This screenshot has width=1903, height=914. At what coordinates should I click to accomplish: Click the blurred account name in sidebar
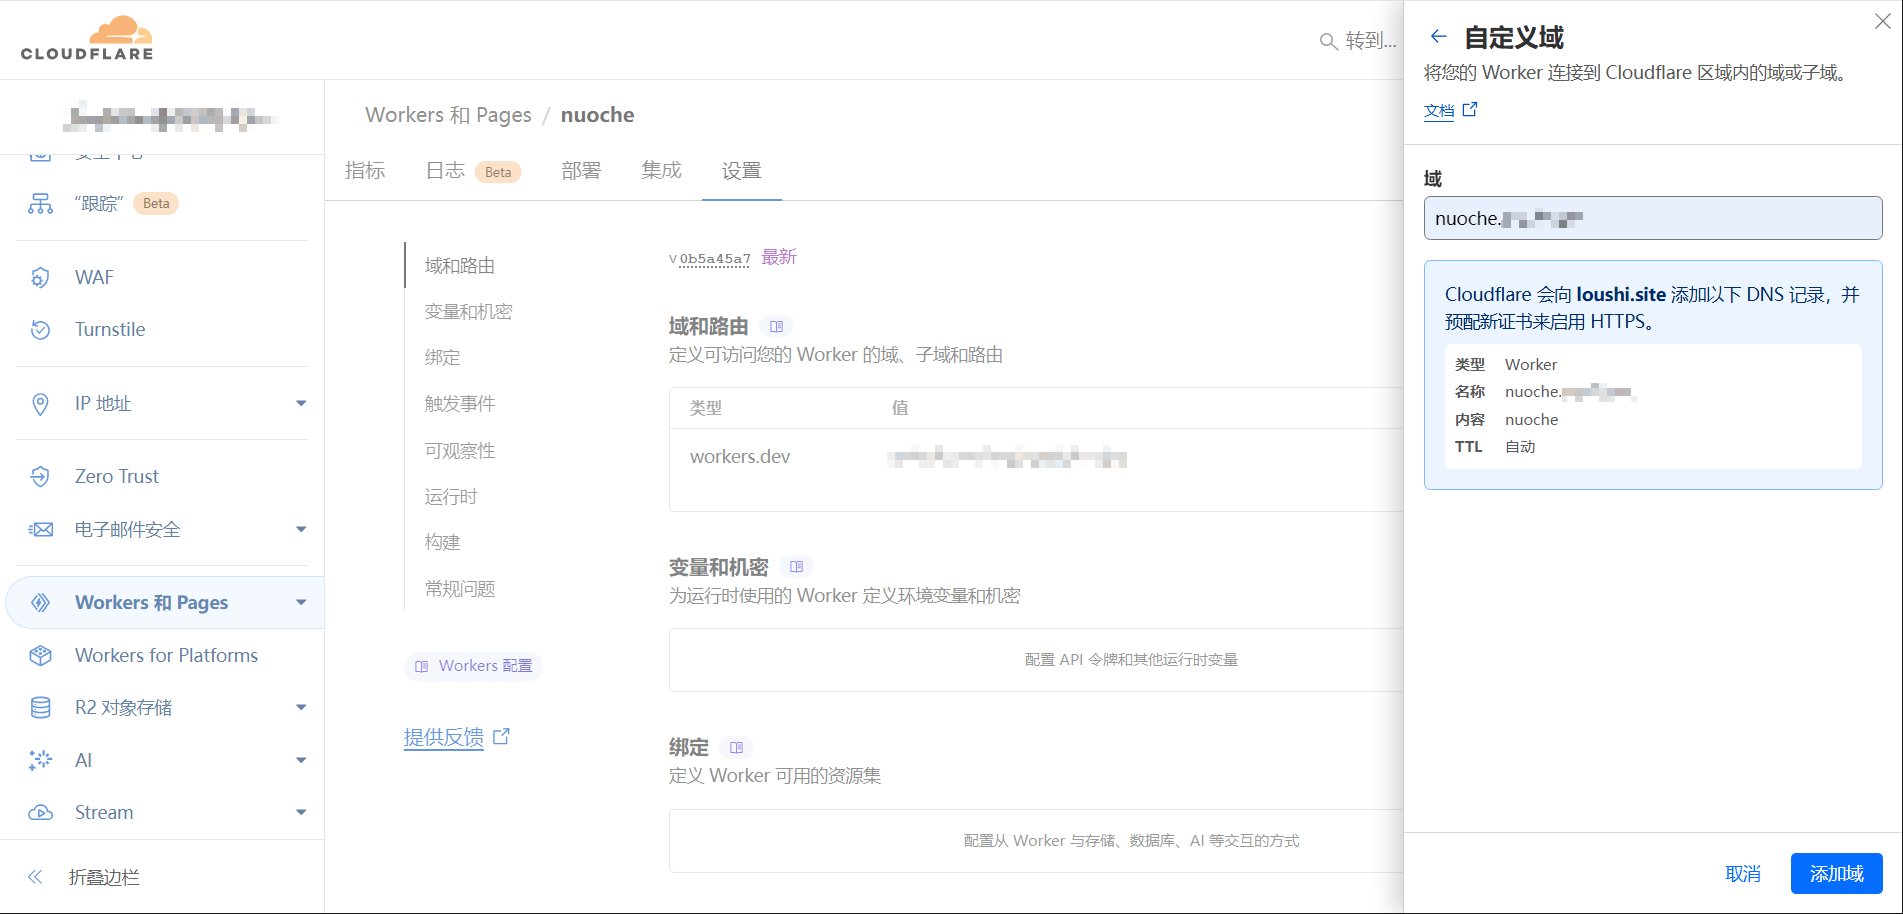pyautogui.click(x=170, y=118)
